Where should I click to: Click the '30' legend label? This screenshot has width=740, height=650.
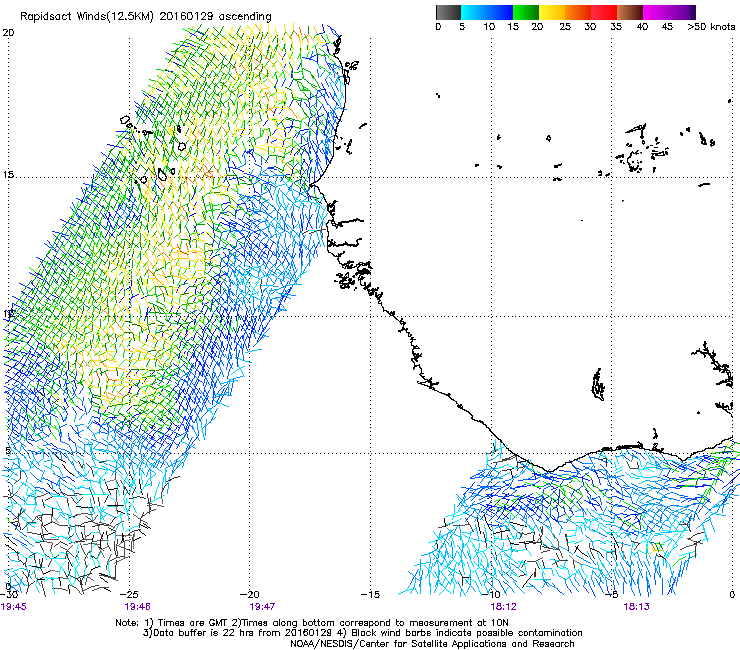590,26
